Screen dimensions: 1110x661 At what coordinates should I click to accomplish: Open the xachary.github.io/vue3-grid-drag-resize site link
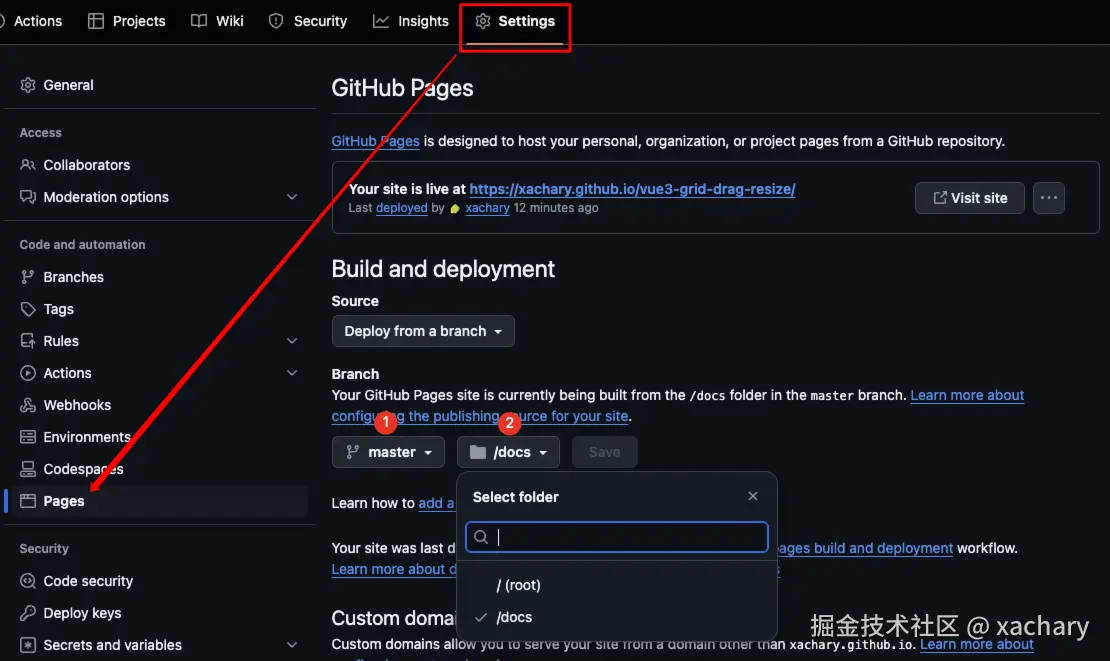coord(632,189)
